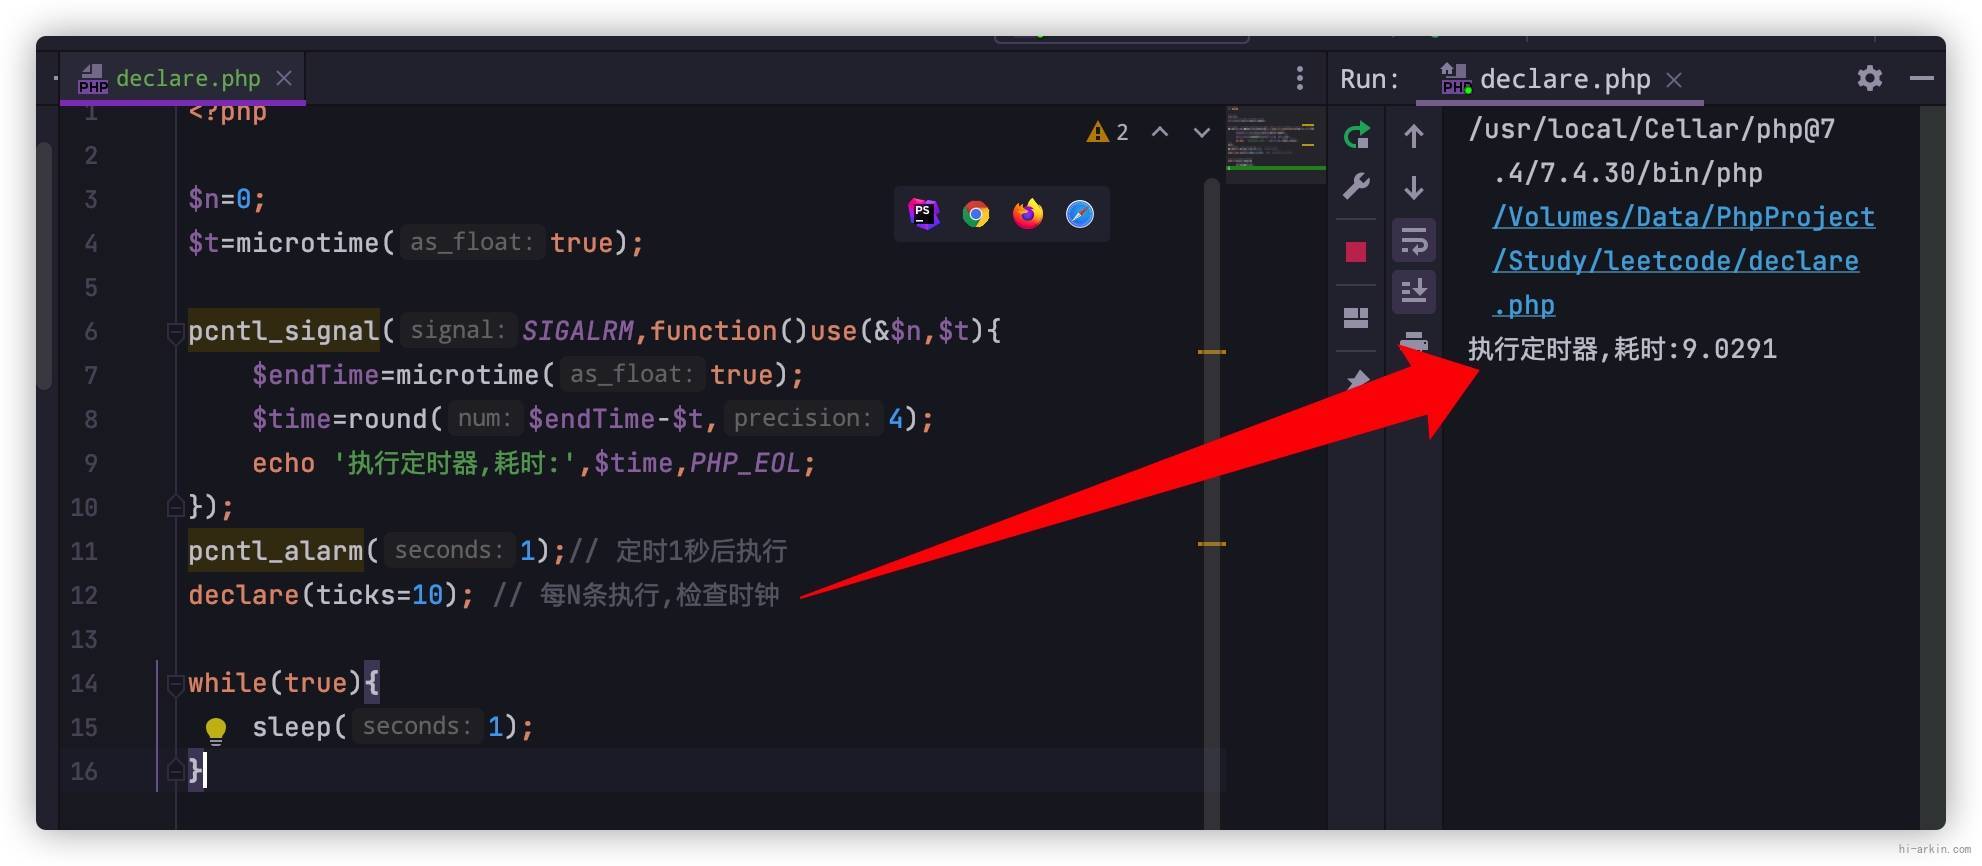1982x866 pixels.
Task: Click '/usr/local/Cellar/php@7' in the console
Action: [1651, 129]
